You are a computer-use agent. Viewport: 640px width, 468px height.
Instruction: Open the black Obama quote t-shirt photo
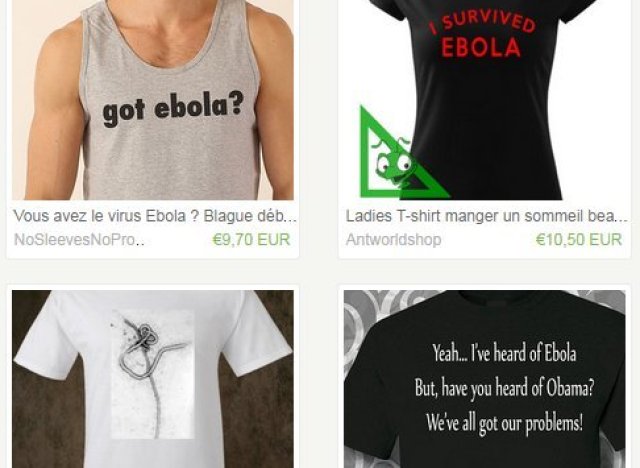[x=484, y=379]
